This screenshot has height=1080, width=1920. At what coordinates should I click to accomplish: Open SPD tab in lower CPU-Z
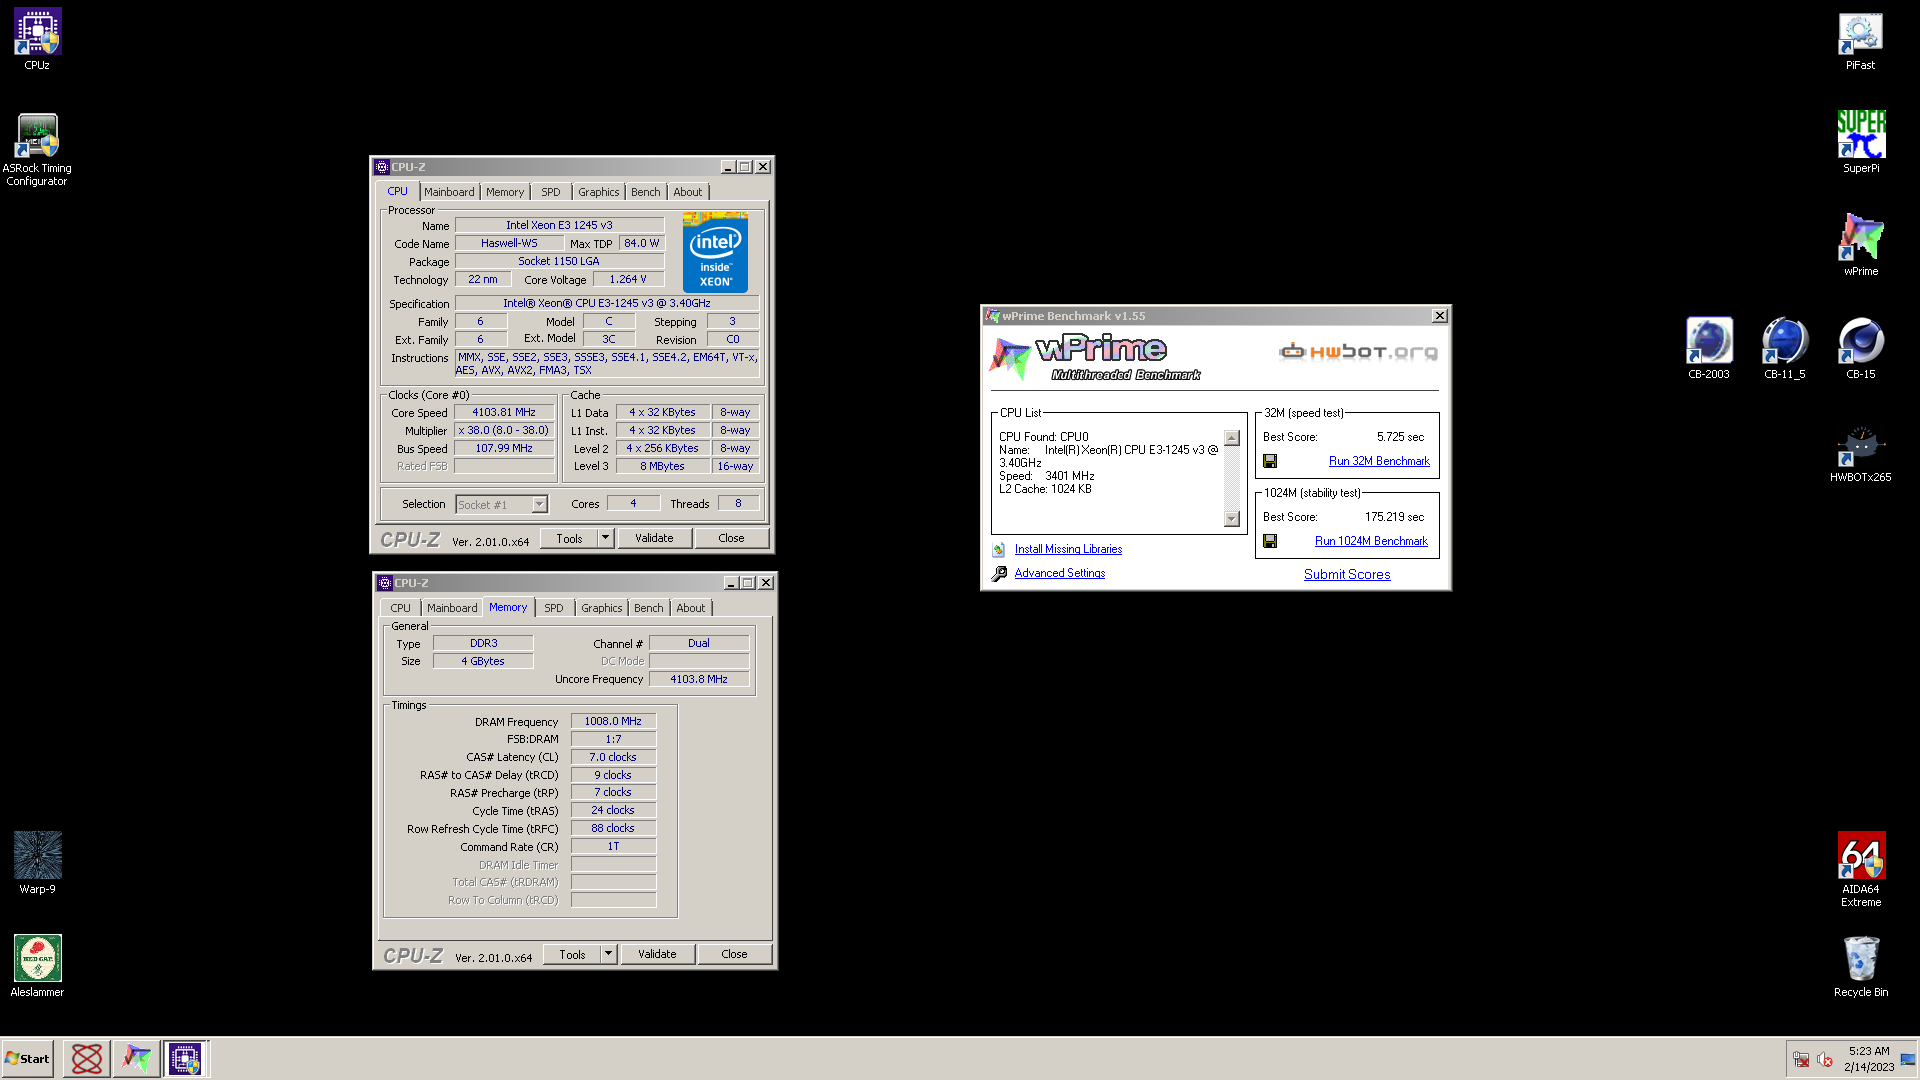(x=554, y=608)
